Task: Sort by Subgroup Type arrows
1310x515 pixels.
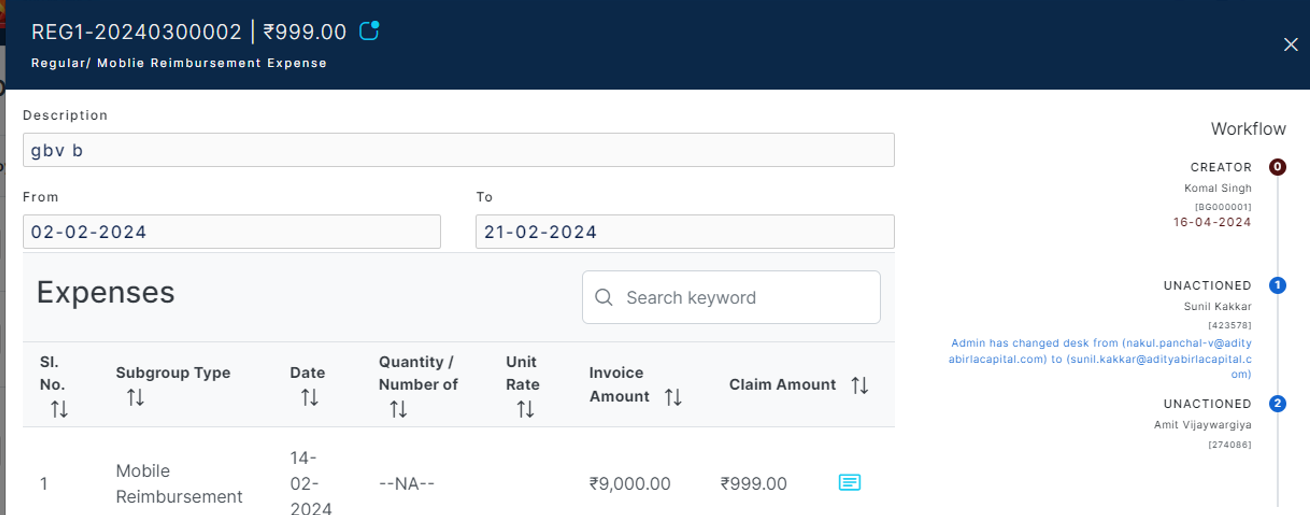Action: pyautogui.click(x=135, y=397)
